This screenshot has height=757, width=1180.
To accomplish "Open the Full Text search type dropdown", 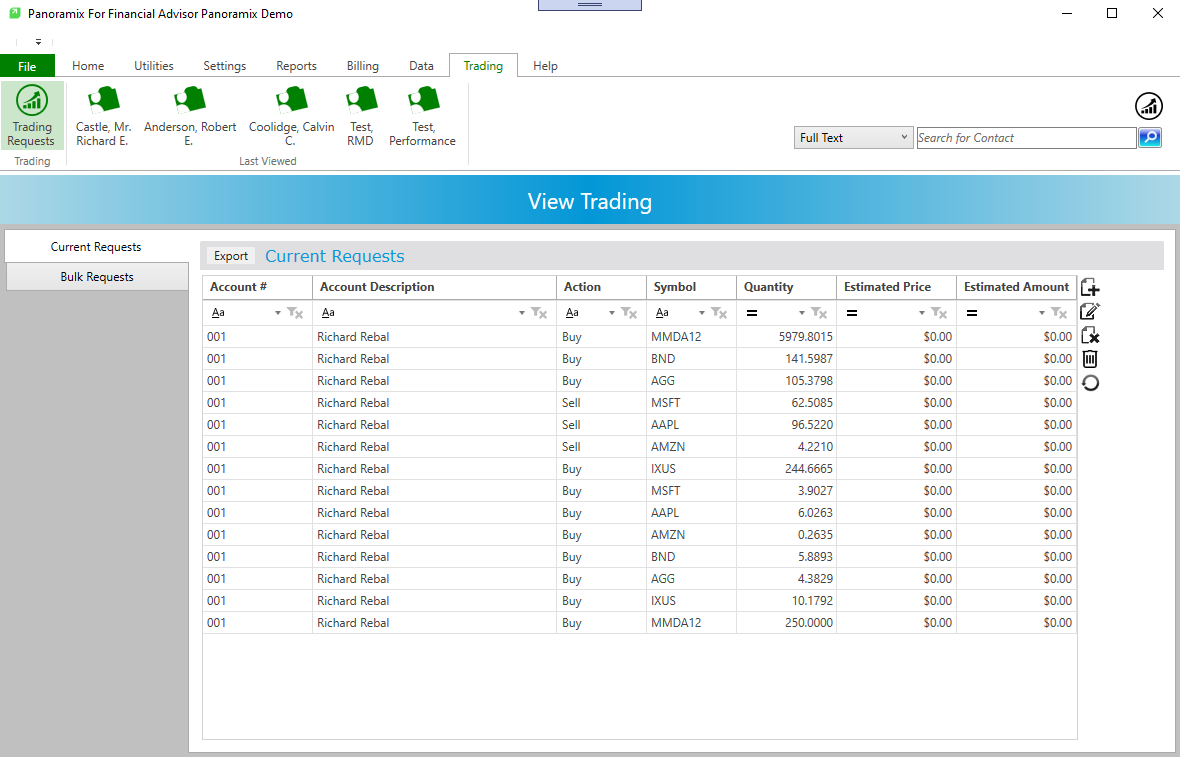I will tap(853, 138).
